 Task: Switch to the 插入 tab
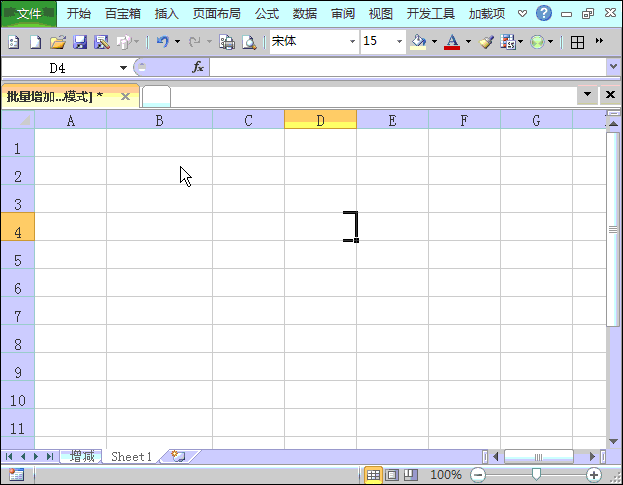tap(166, 14)
